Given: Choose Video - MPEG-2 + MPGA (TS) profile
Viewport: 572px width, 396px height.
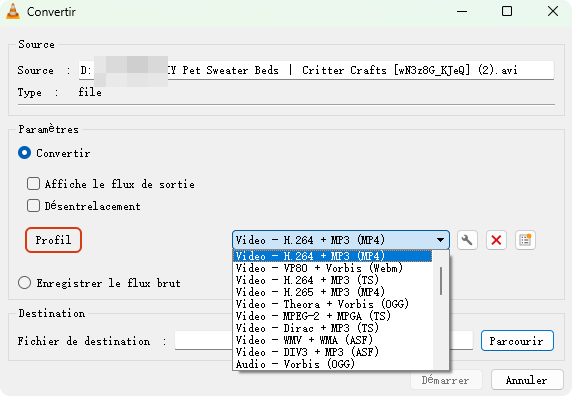Looking at the screenshot, I should (x=332, y=316).
